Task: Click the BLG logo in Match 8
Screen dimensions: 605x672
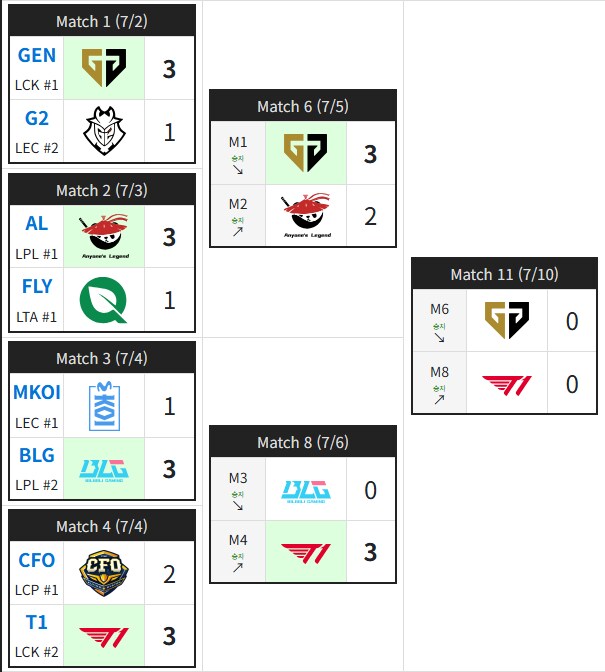Action: click(x=306, y=492)
